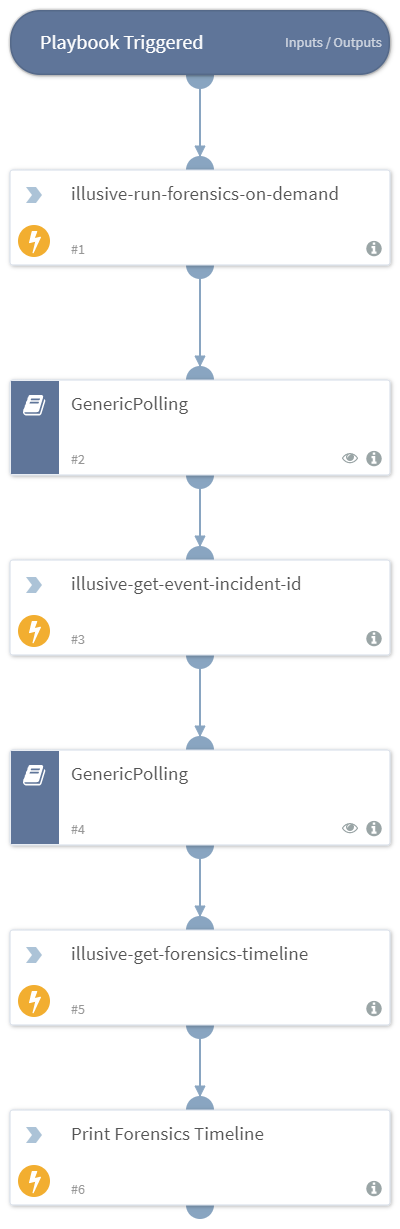Toggle eye icon on GenericPolling task #4
The image size is (400, 1229).
coord(350,829)
